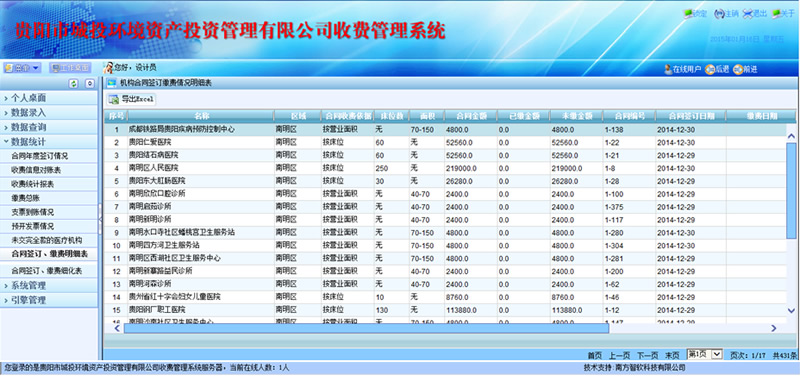Image resolution: width=800 pixels, height=376 pixels.
Task: Select the 南明区人民医院 row
Action: pos(445,168)
